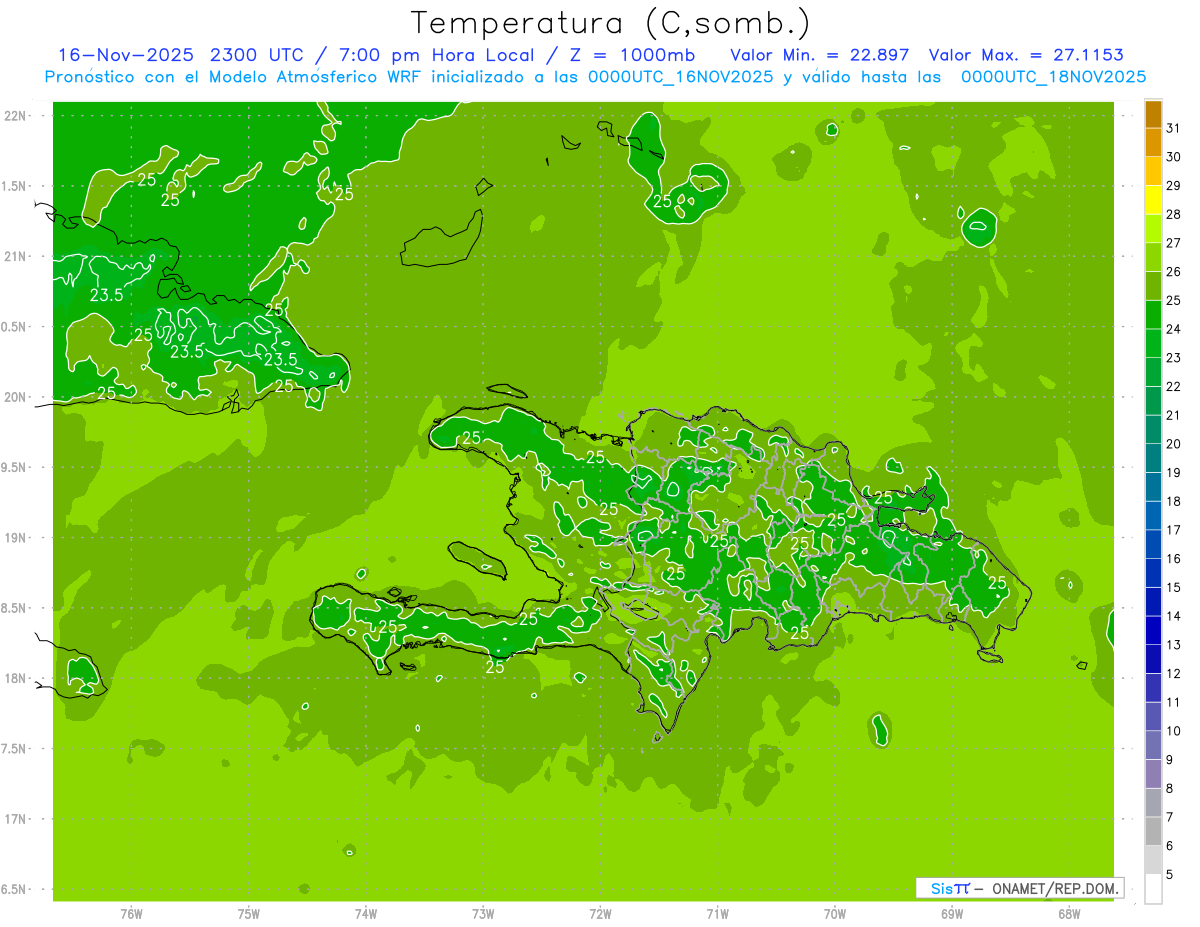
Task: Click the purple swatch between labels 9 and 10
Action: (1153, 745)
